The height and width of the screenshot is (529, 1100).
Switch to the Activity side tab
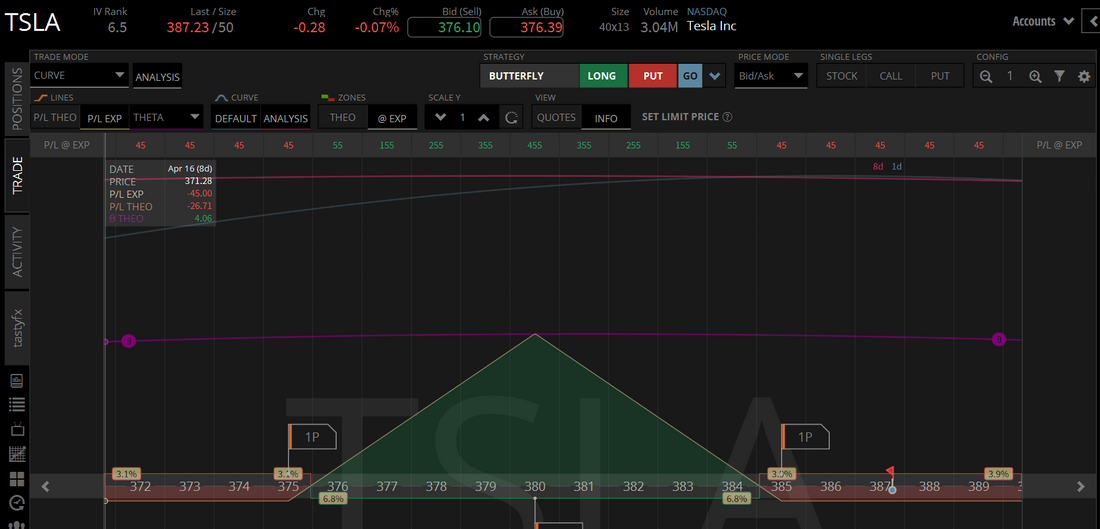point(17,251)
